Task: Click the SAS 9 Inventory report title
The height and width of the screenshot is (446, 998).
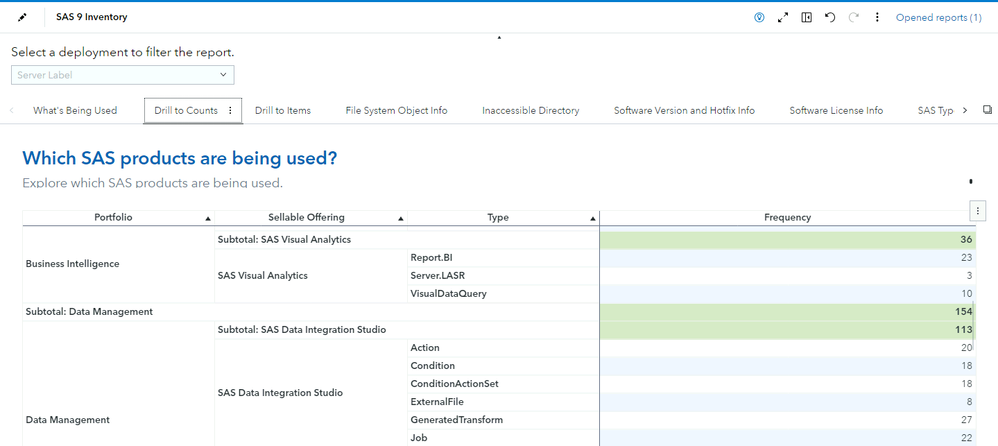Action: (92, 17)
